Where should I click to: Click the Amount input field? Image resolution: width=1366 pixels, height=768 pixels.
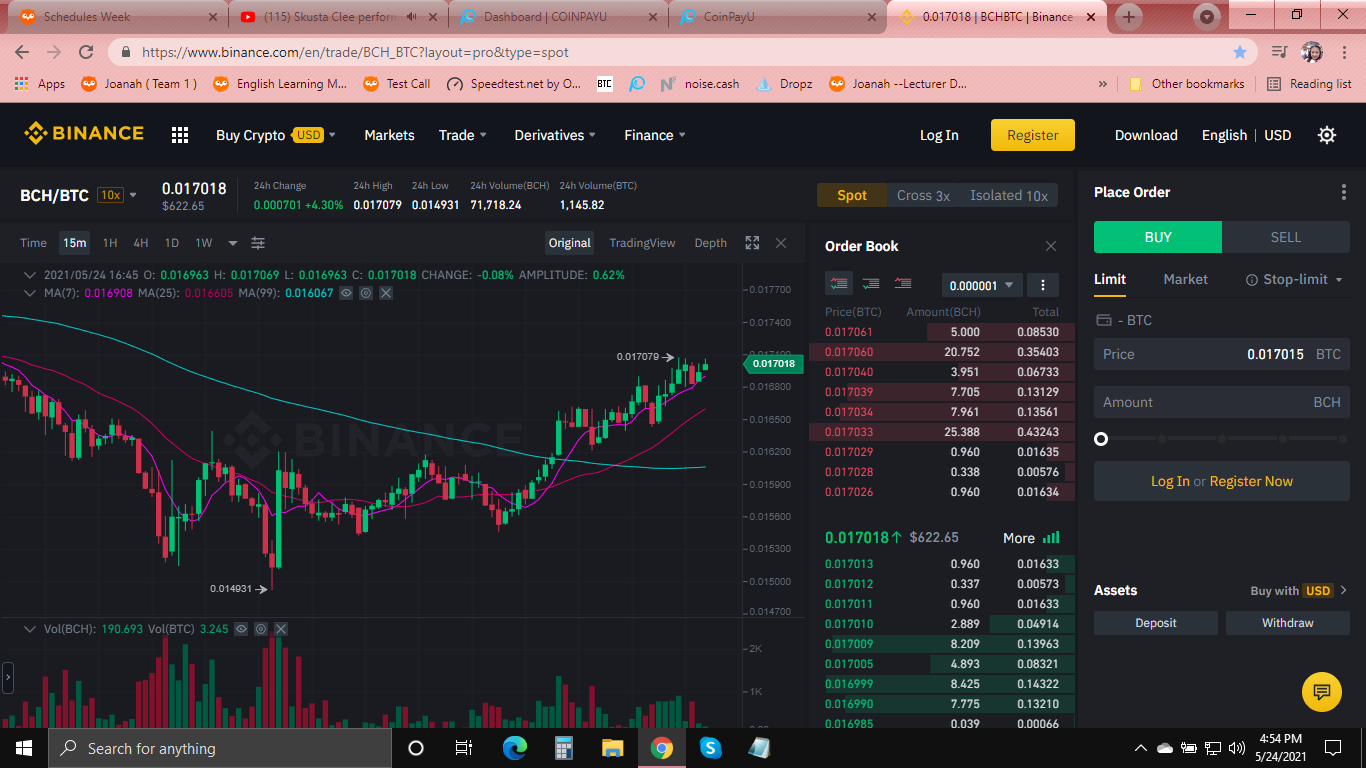(1222, 402)
